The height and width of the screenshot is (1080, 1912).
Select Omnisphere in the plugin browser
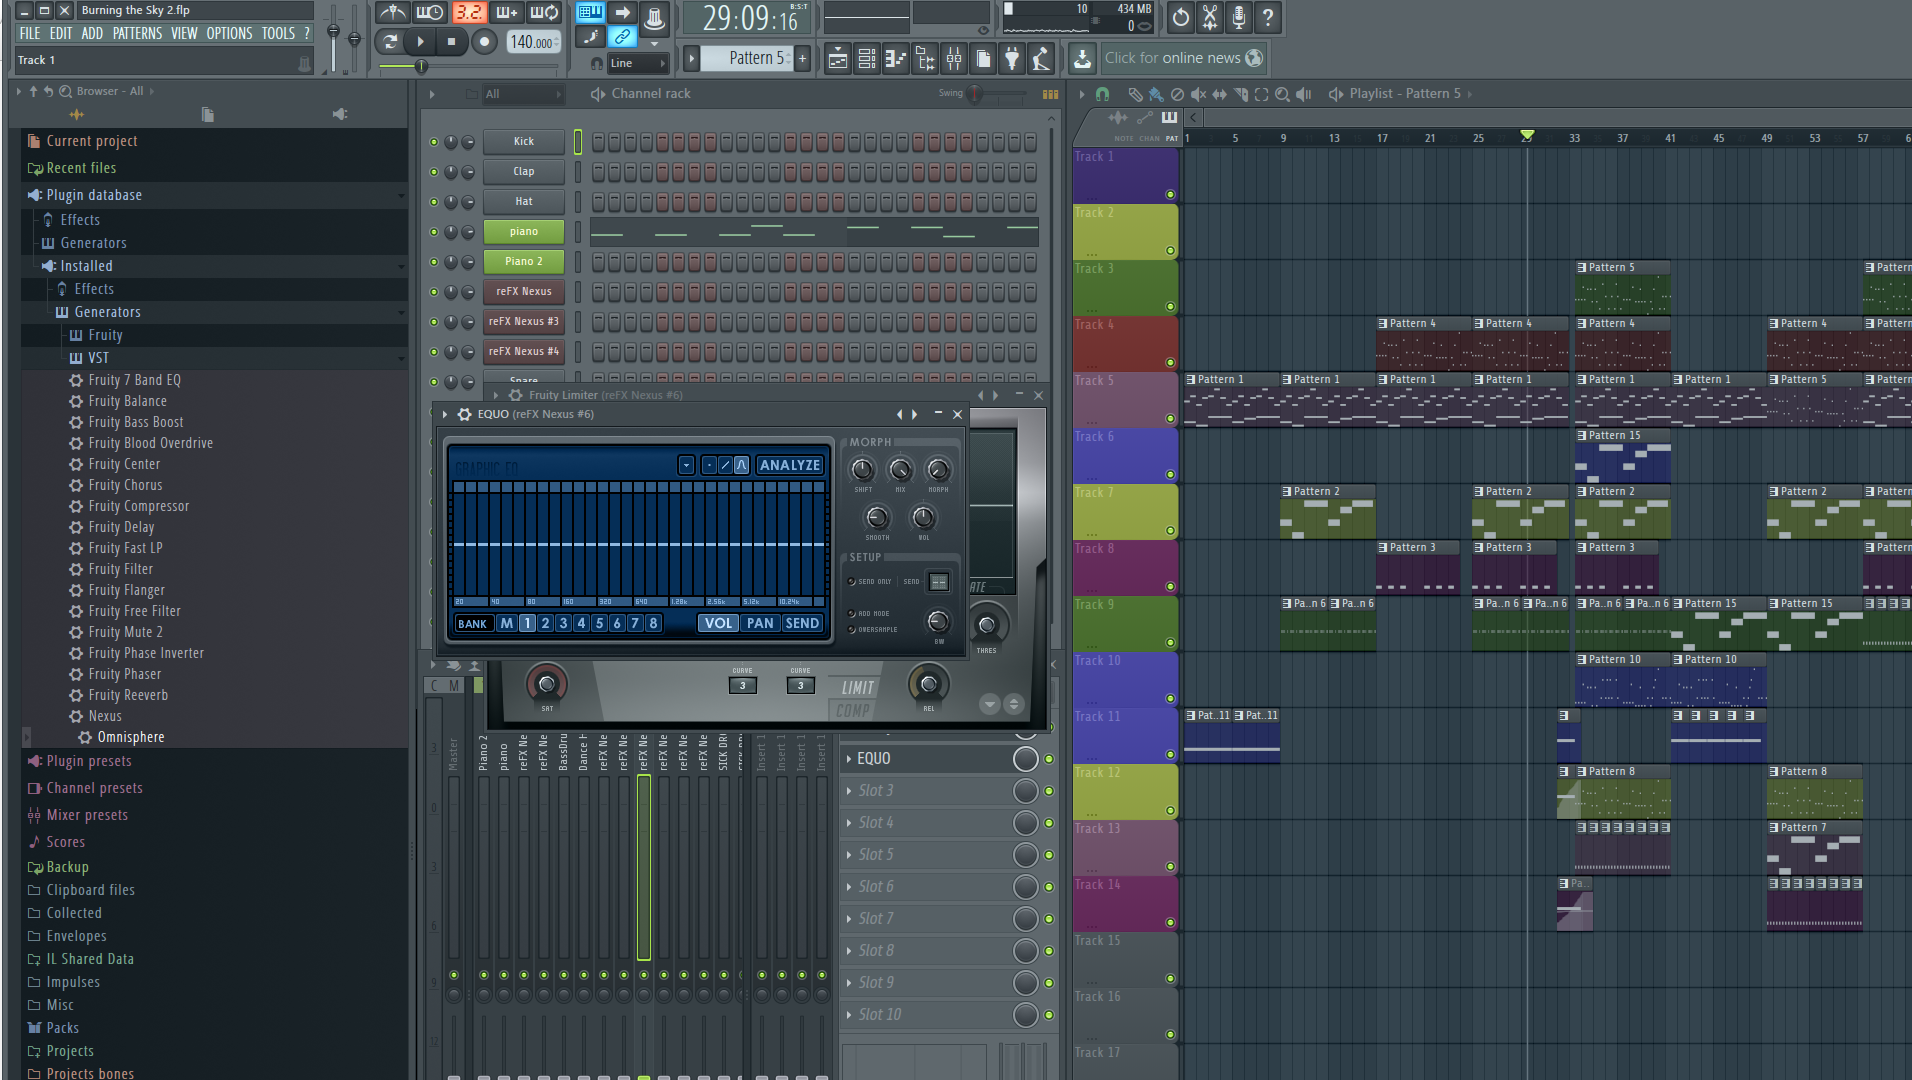[x=130, y=737]
